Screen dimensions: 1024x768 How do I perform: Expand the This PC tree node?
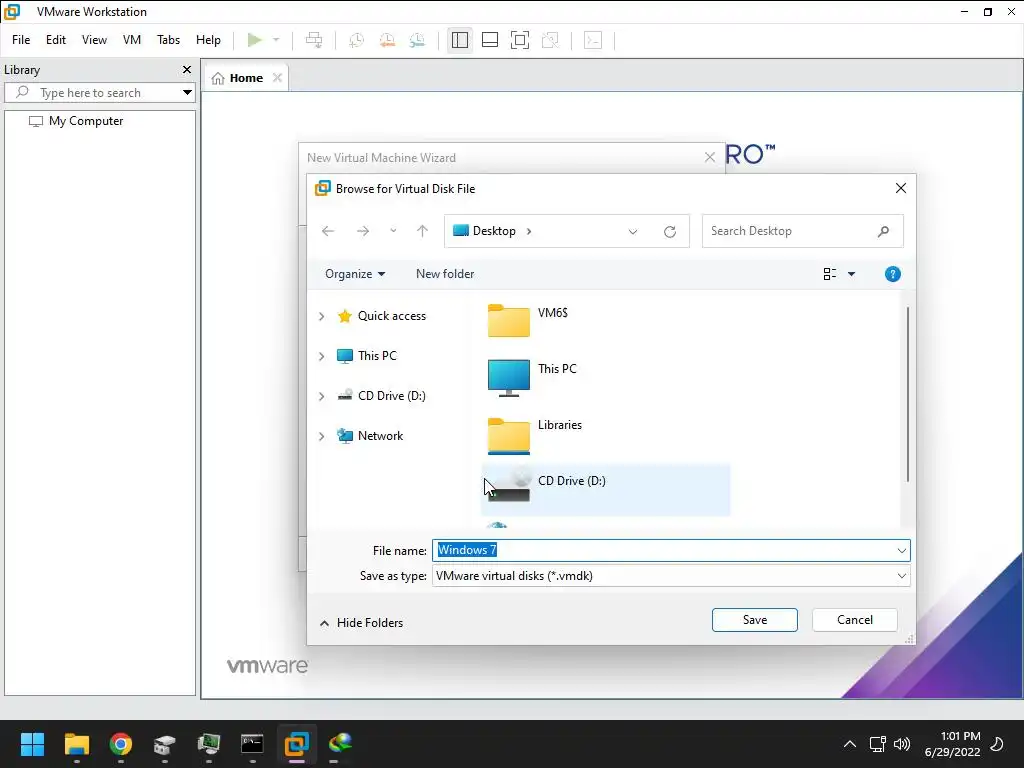tap(321, 356)
